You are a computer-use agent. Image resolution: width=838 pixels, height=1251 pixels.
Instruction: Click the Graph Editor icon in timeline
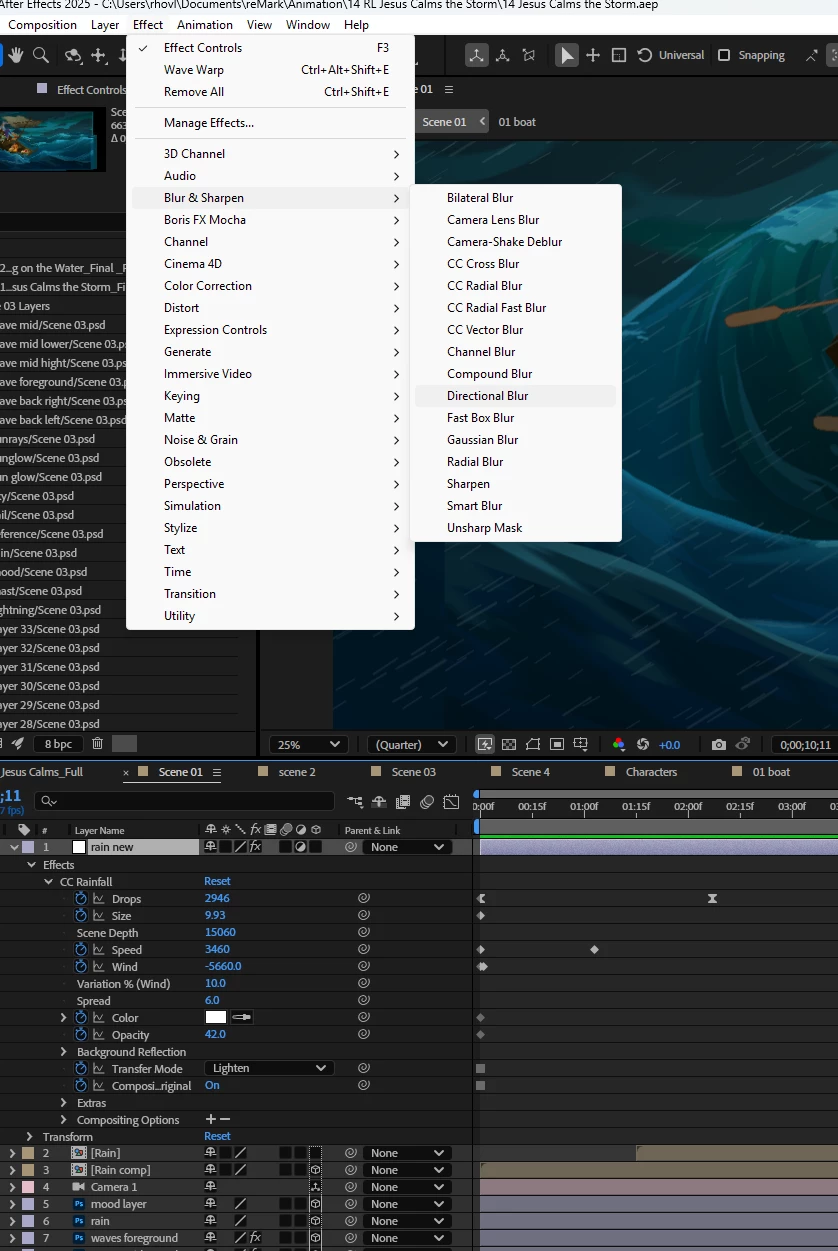[x=451, y=801]
